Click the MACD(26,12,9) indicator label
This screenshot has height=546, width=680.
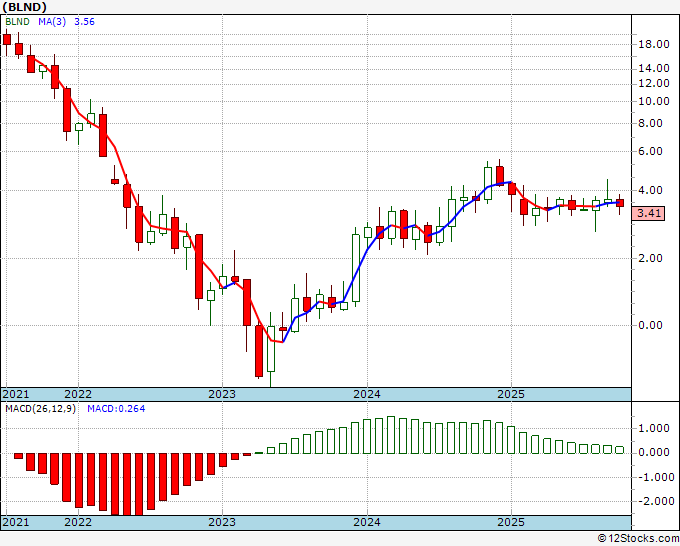(40, 409)
